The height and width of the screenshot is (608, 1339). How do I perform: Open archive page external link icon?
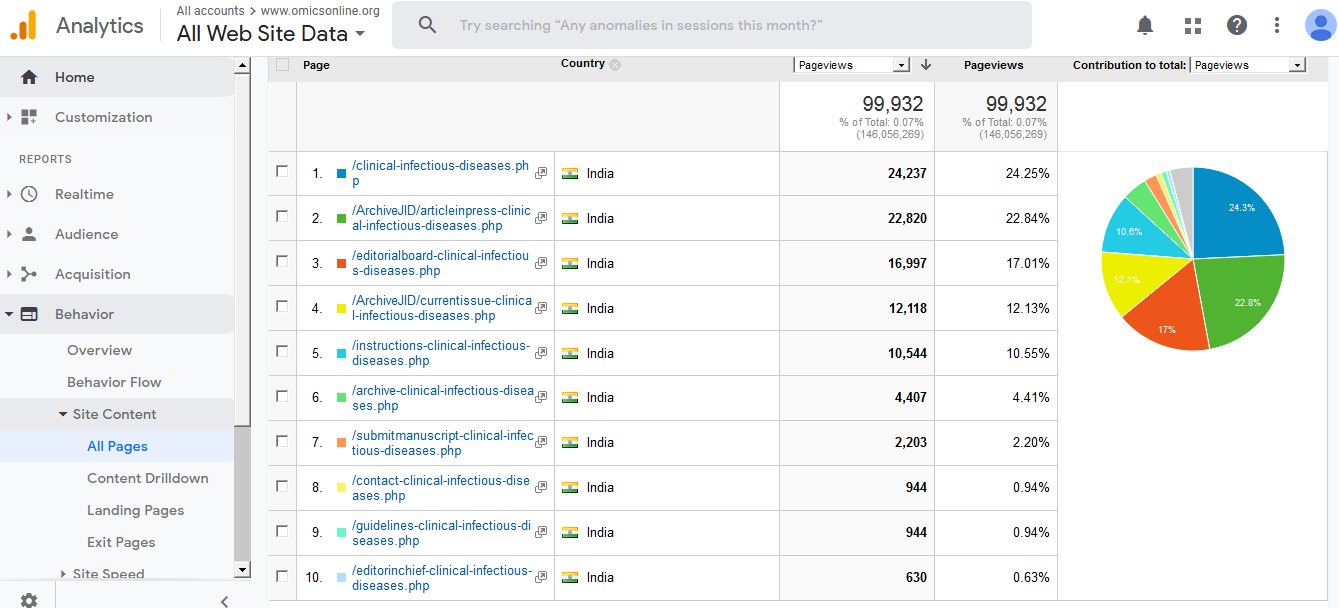pyautogui.click(x=541, y=397)
